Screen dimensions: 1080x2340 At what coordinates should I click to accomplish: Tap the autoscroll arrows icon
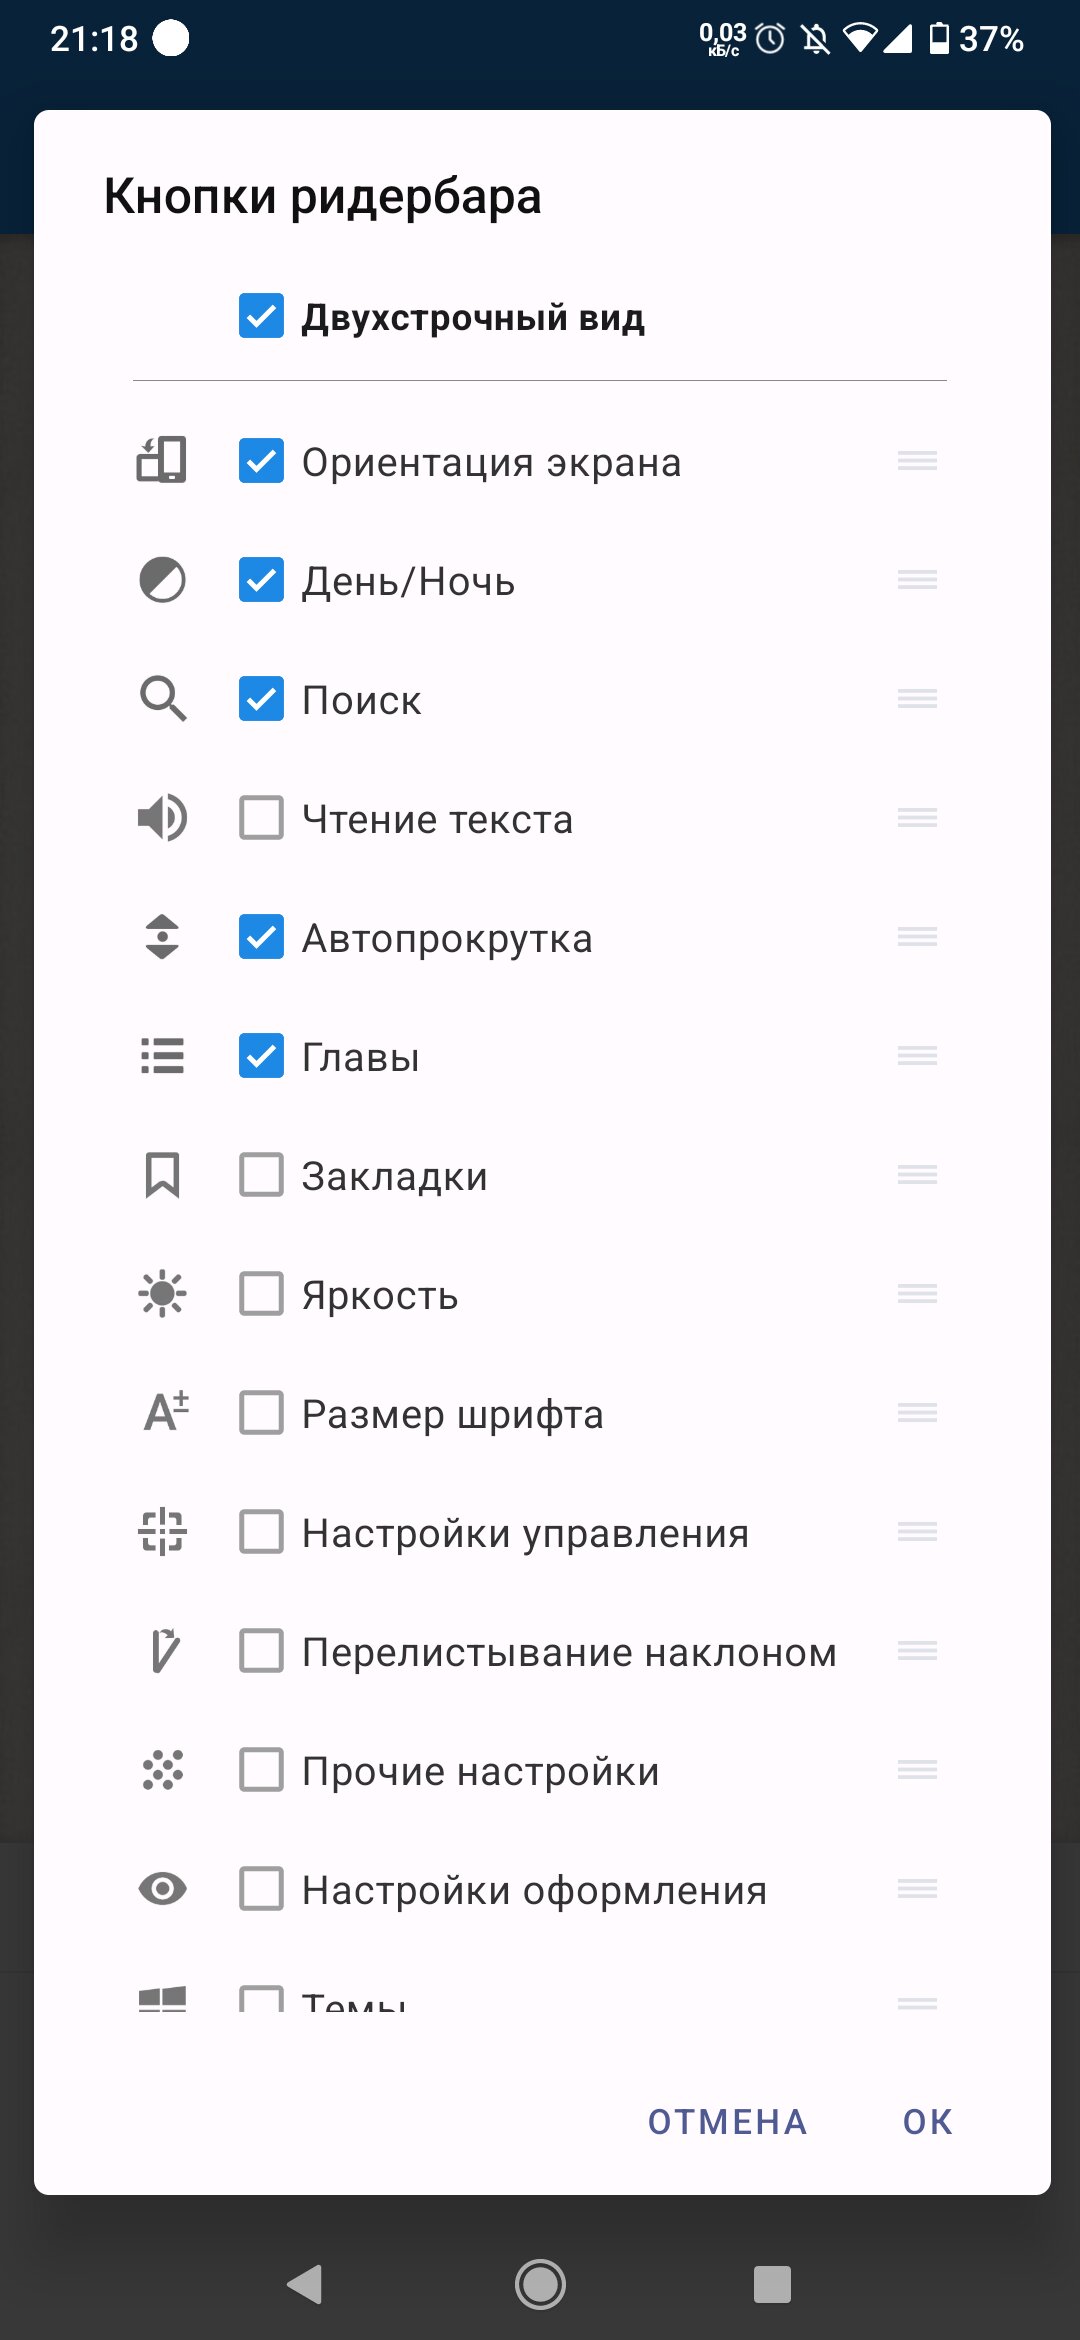coord(162,937)
